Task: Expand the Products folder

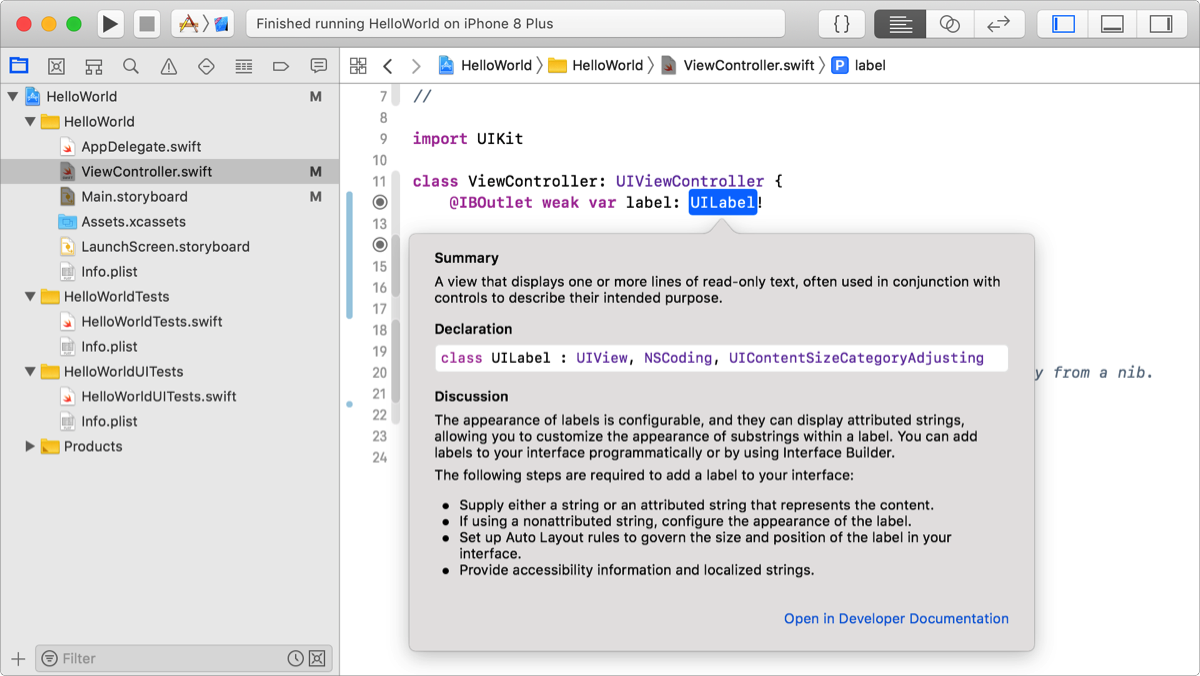Action: (30, 447)
